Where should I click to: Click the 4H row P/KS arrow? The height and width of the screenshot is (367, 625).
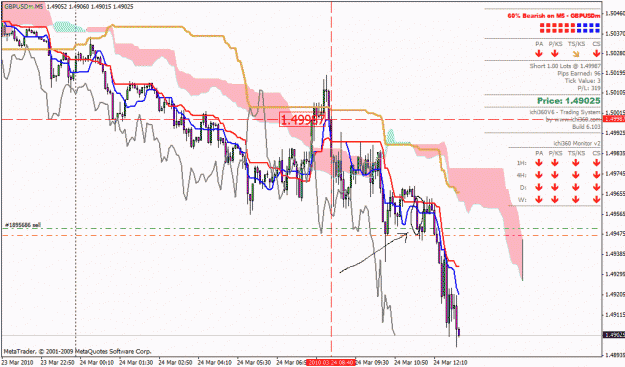[555, 175]
